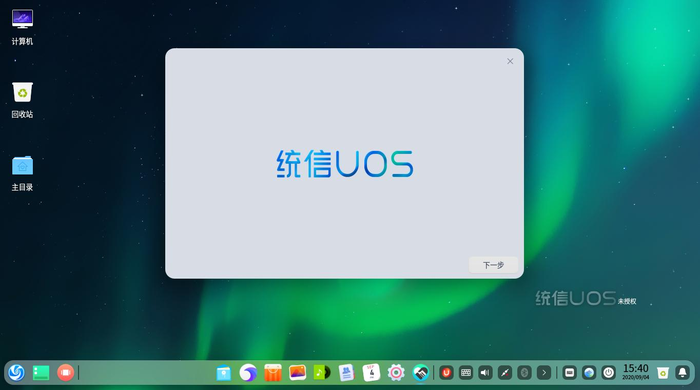Click the red screen recorder dock icon
This screenshot has width=700, height=390.
(65, 373)
